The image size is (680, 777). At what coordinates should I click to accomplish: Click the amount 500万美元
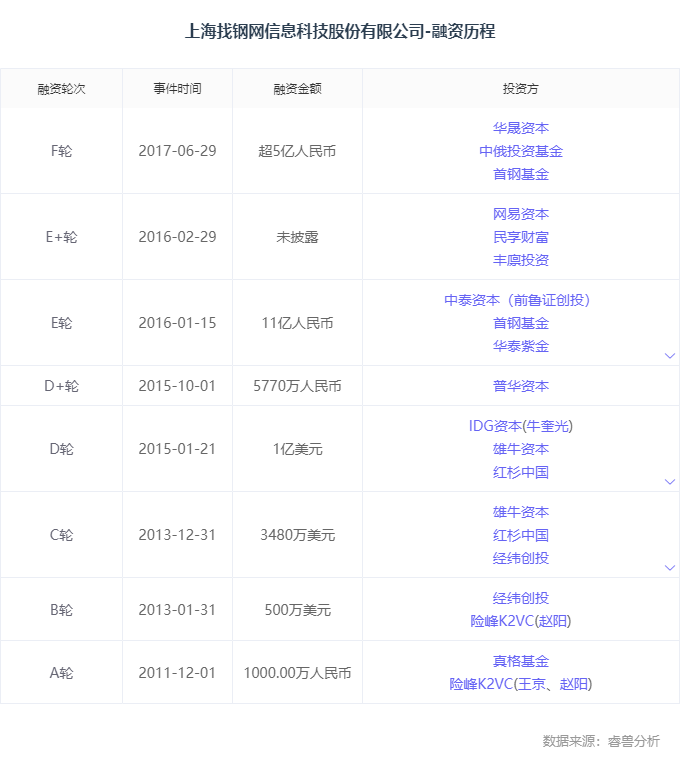coord(297,610)
